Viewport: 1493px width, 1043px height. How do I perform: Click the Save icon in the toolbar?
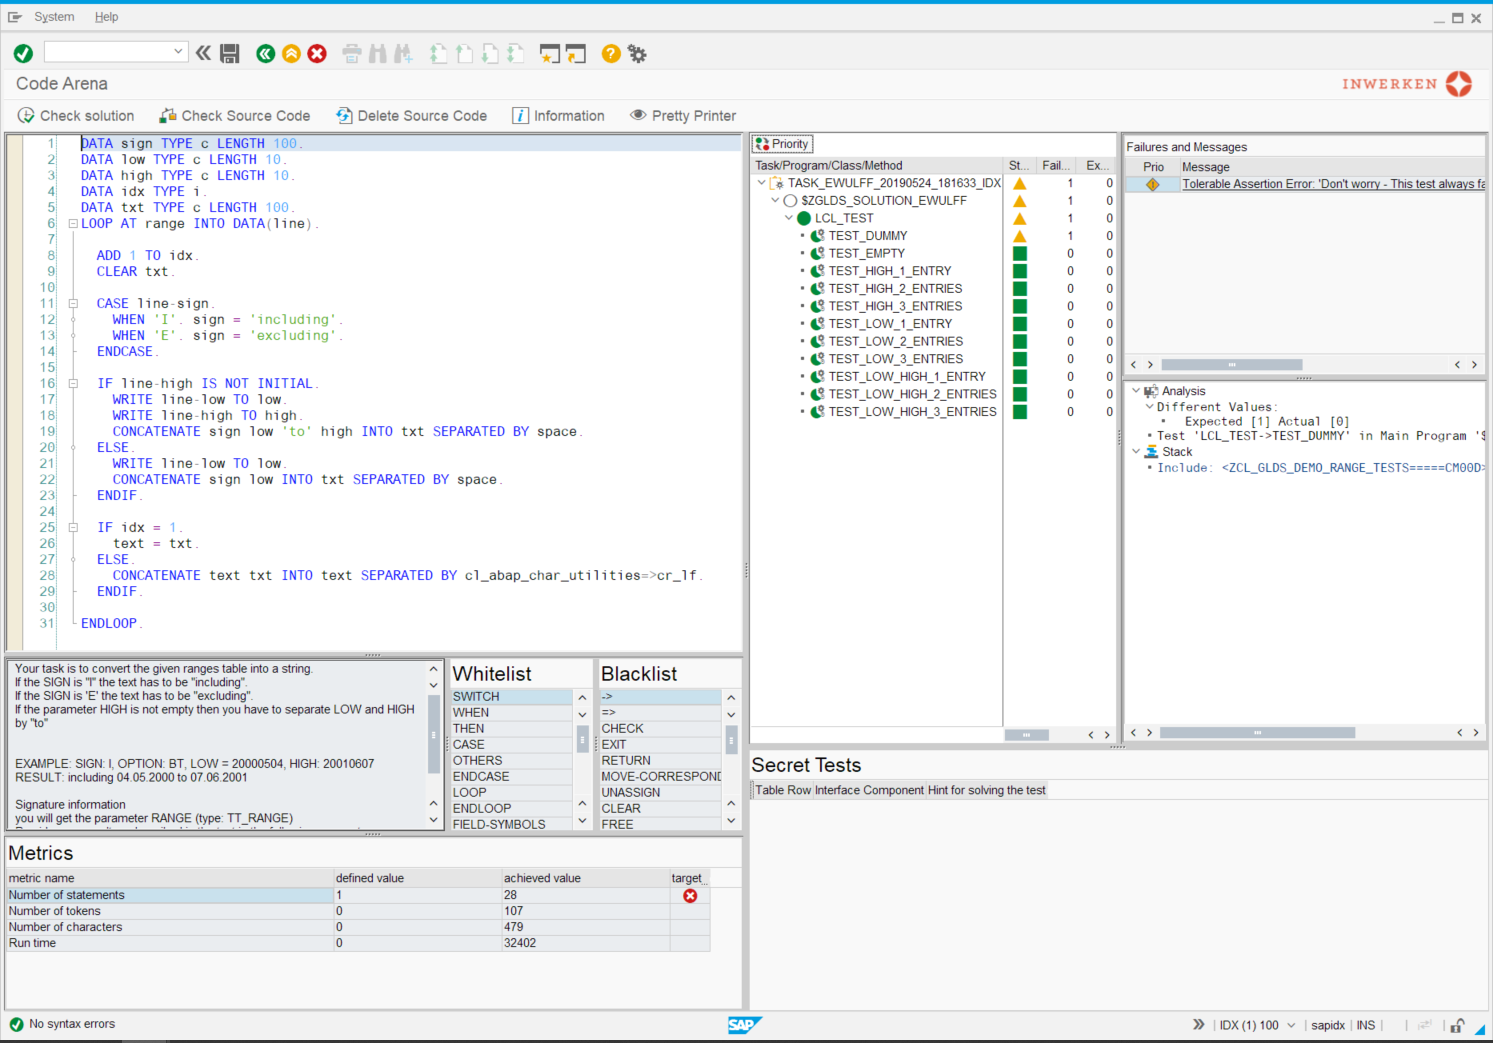229,53
